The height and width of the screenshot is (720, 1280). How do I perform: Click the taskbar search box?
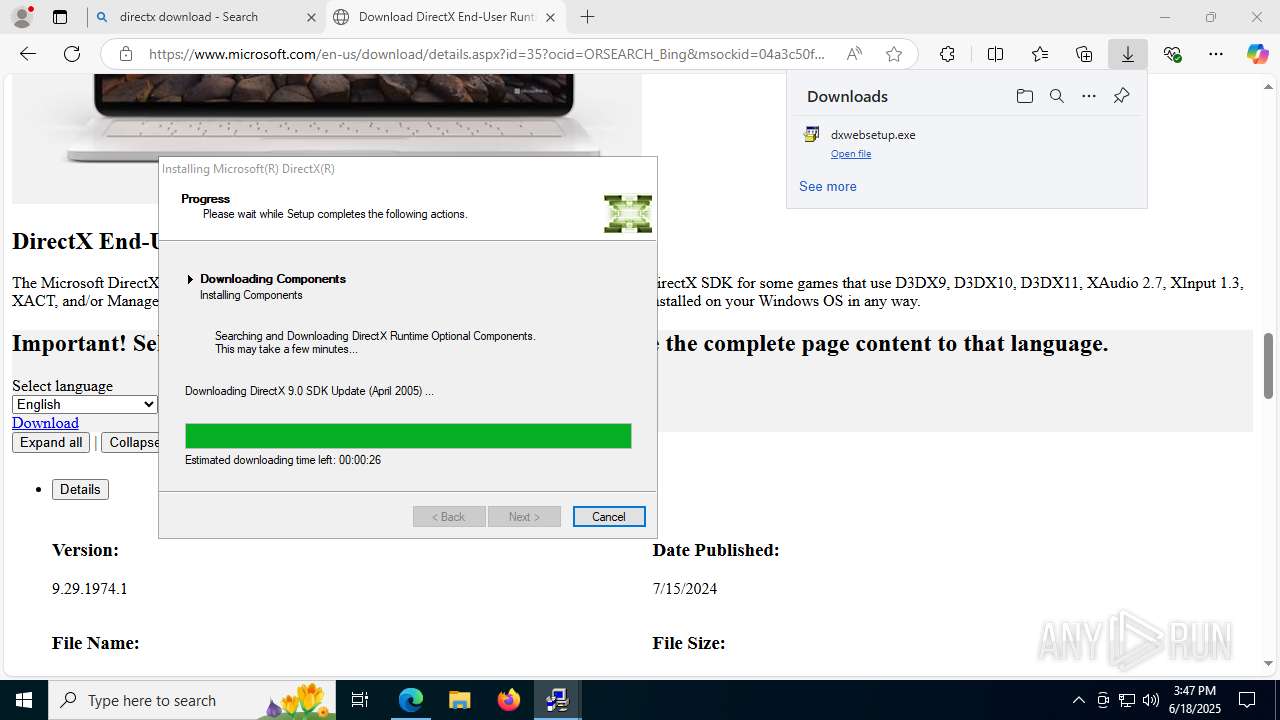[x=193, y=700]
